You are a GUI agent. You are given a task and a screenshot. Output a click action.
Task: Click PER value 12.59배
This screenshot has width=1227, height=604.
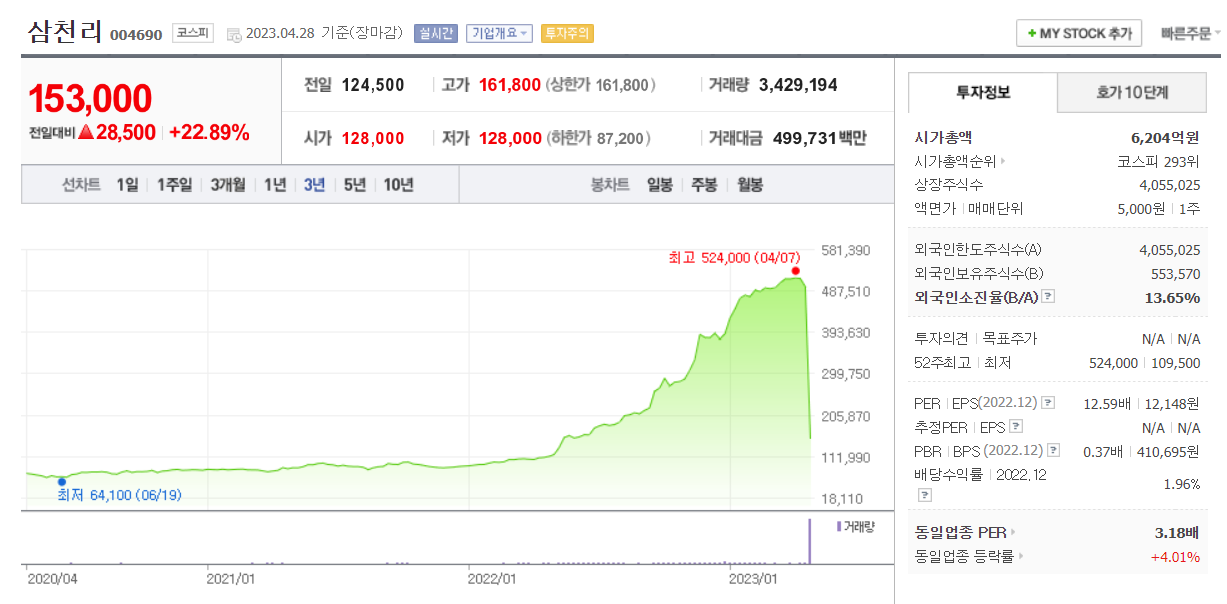coord(1107,403)
